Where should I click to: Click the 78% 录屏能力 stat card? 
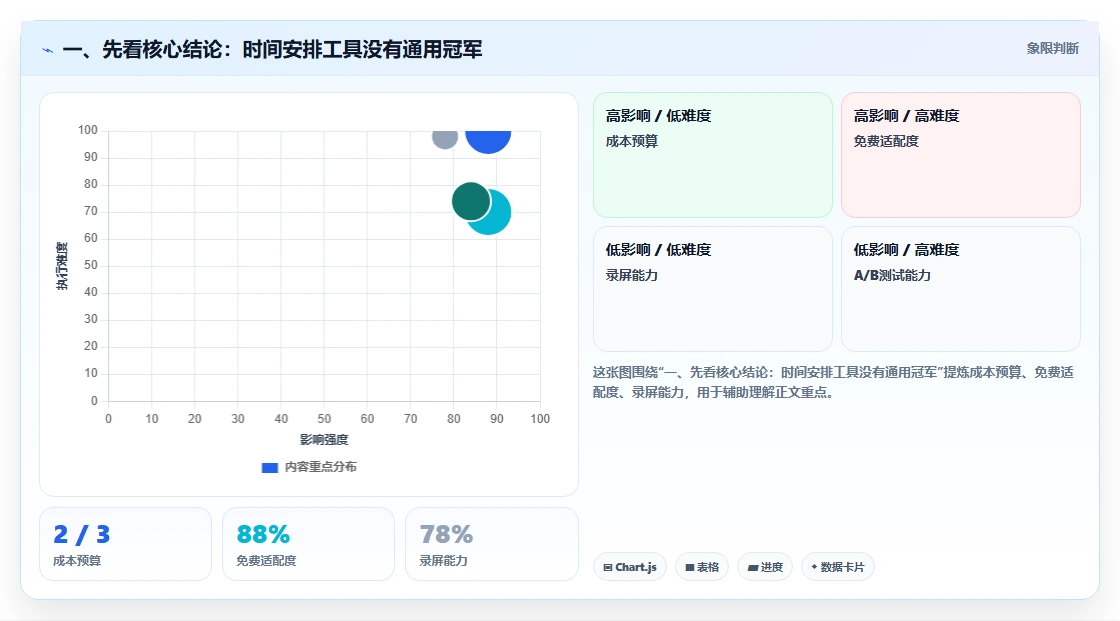point(491,544)
